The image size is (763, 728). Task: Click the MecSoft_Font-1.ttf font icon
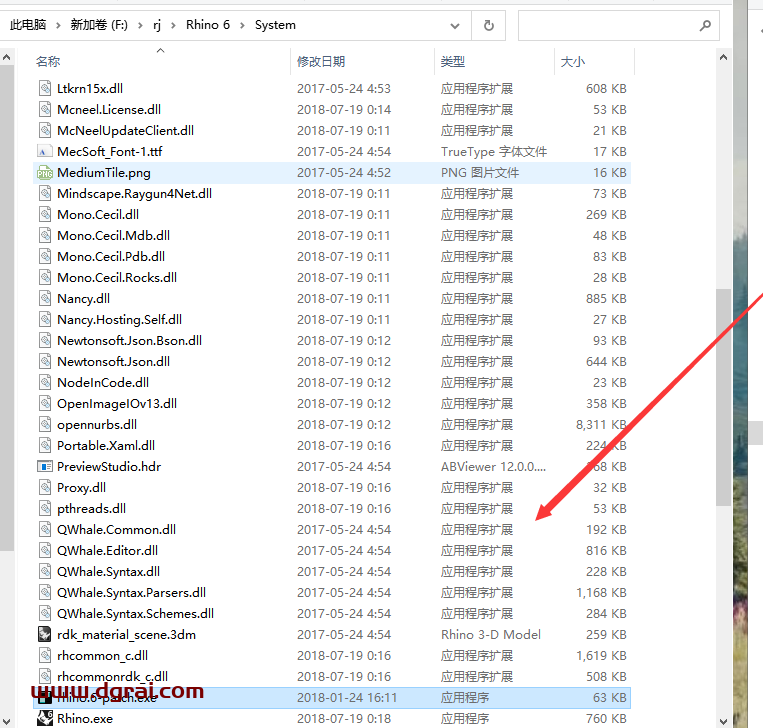point(45,151)
